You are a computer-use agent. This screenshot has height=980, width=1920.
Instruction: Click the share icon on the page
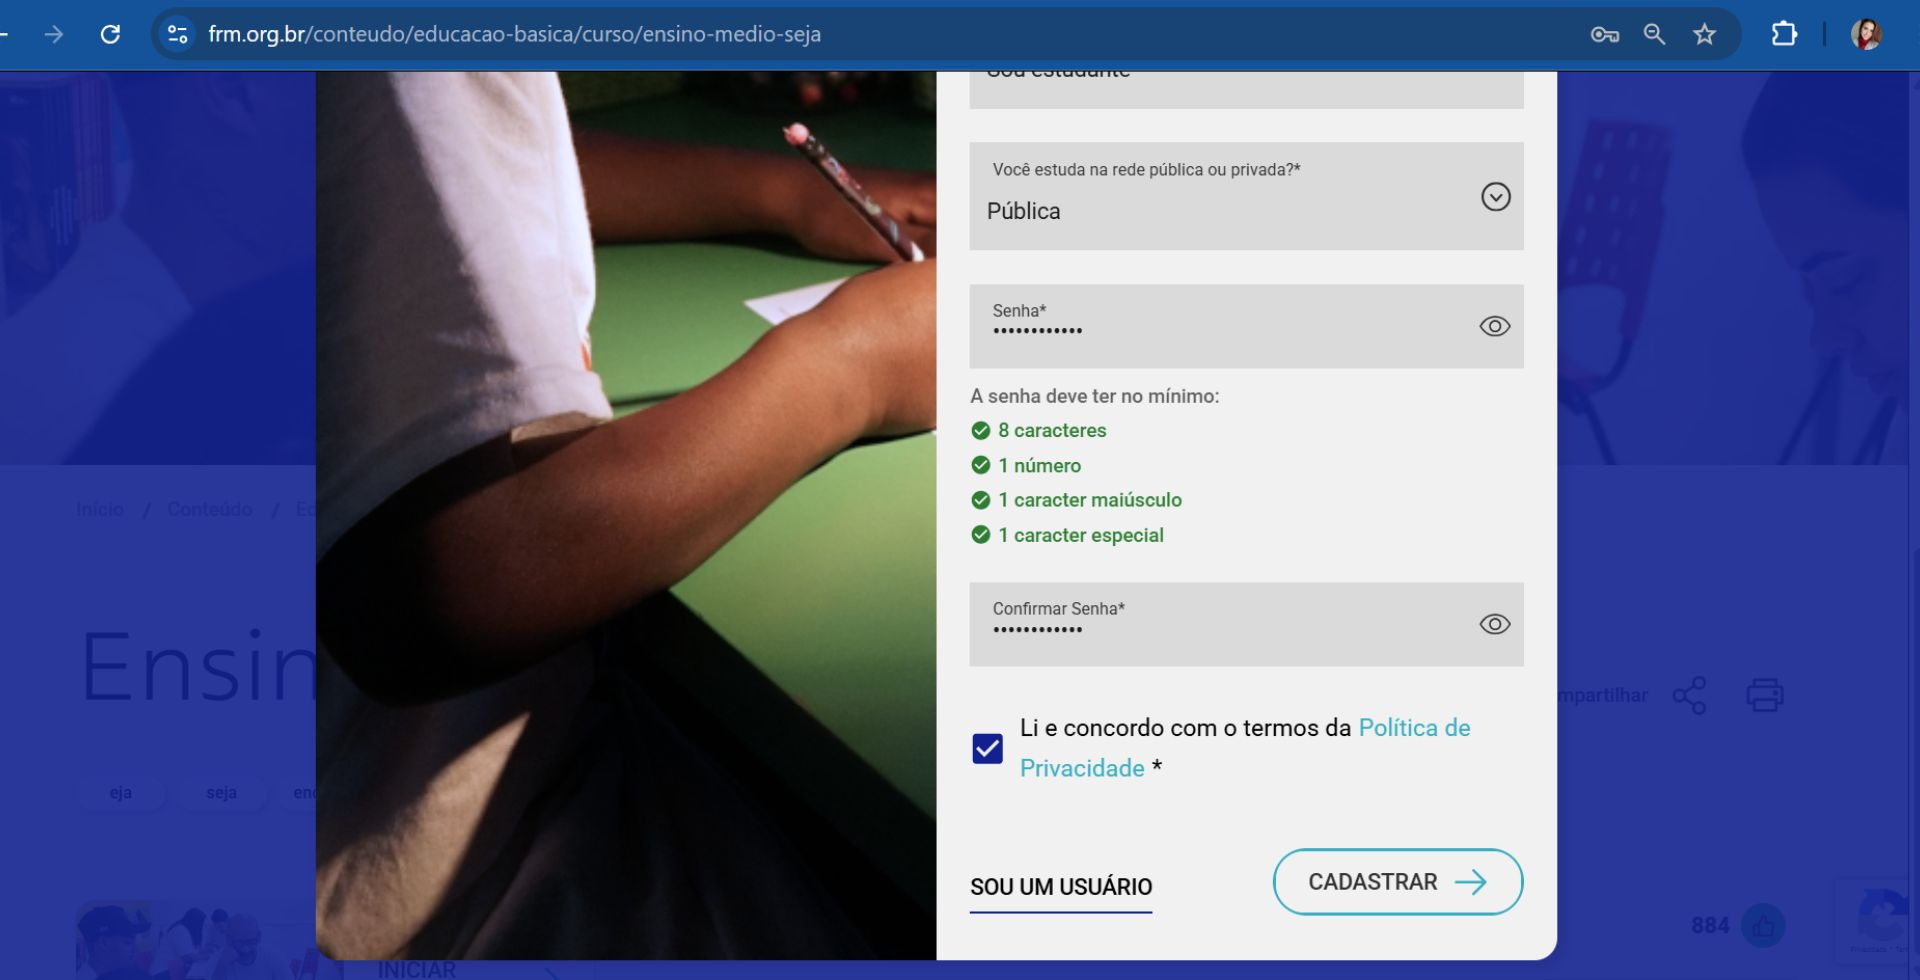click(1689, 695)
